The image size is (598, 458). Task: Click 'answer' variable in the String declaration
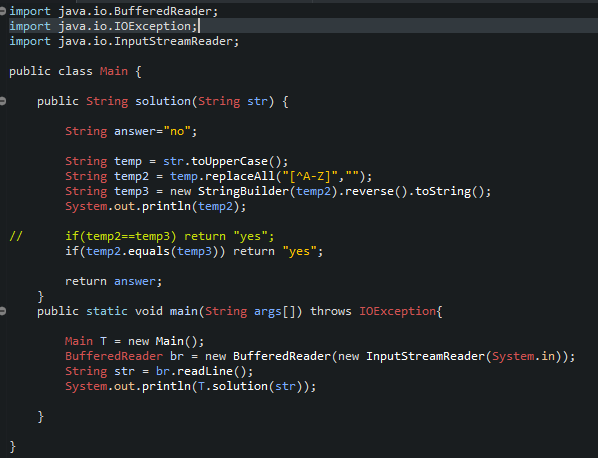(135, 132)
